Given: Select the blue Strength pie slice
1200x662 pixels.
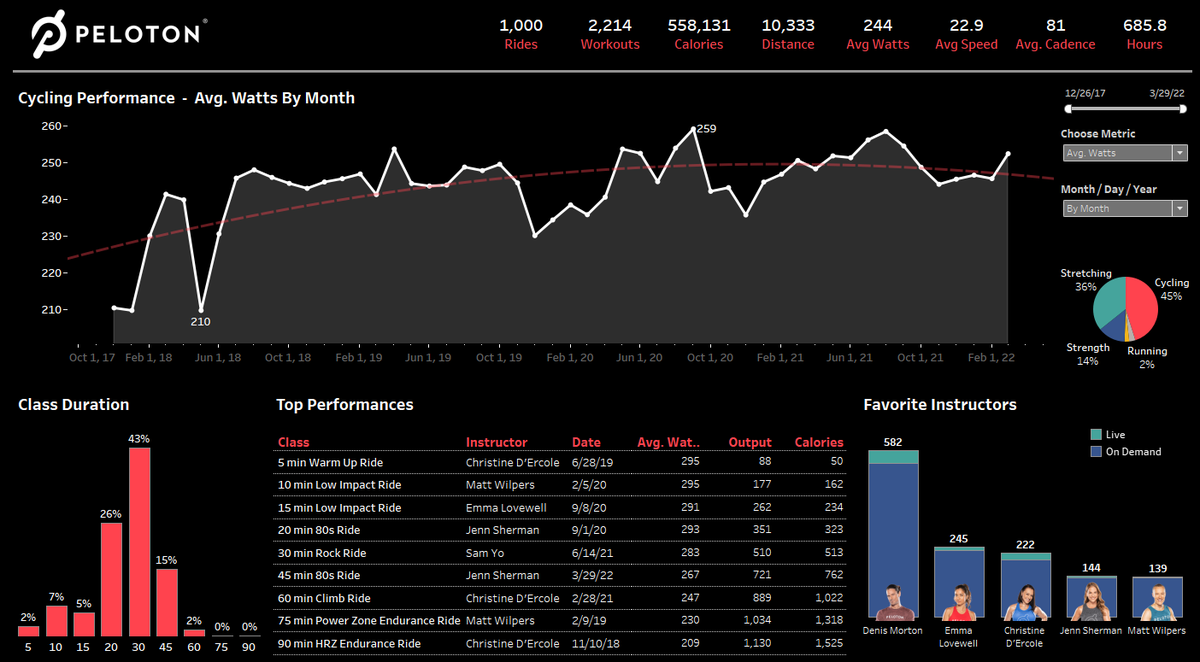Looking at the screenshot, I should pyautogui.click(x=1113, y=330).
